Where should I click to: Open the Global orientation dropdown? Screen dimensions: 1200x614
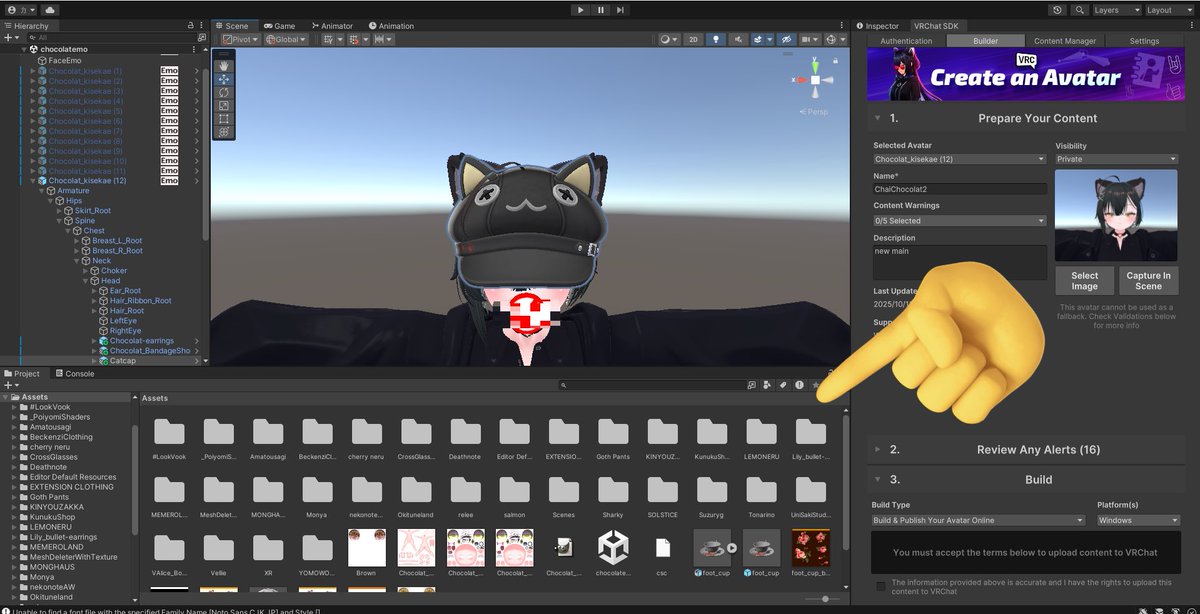tap(285, 40)
